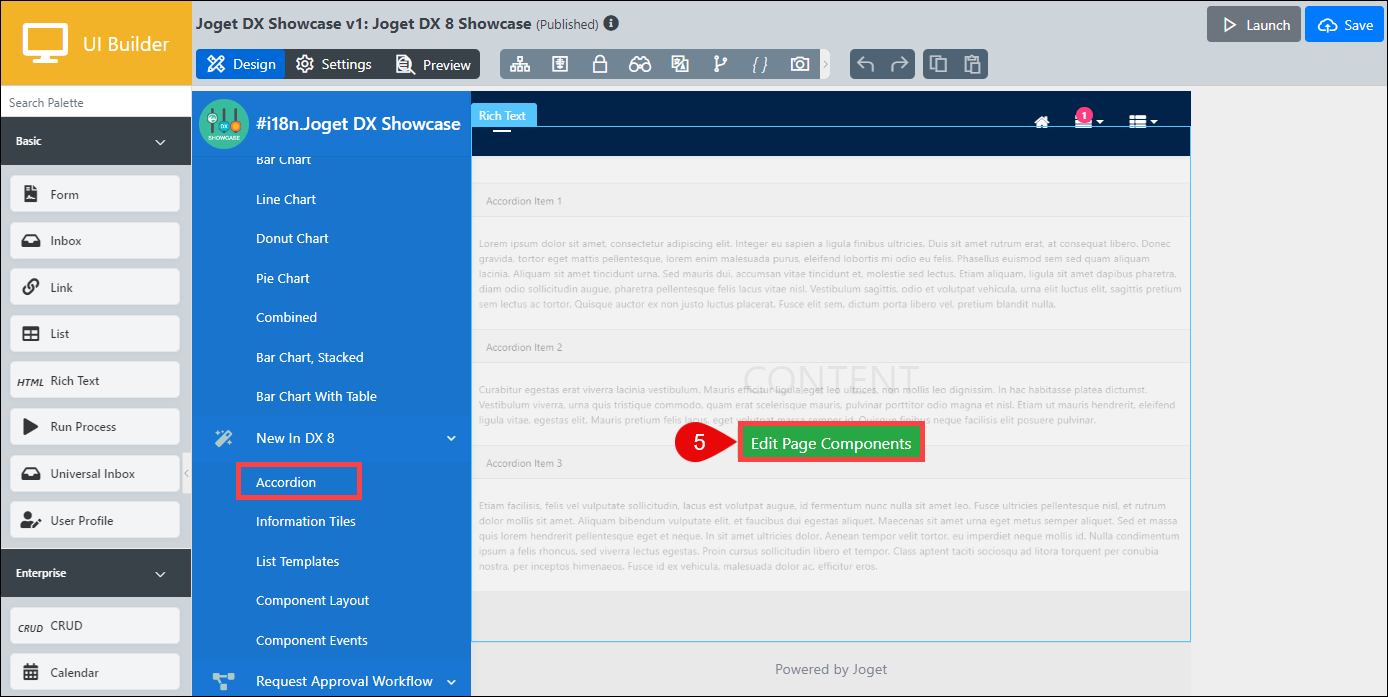Click in the Search Palette field
Viewport: 1388px width, 697px height.
[x=95, y=102]
